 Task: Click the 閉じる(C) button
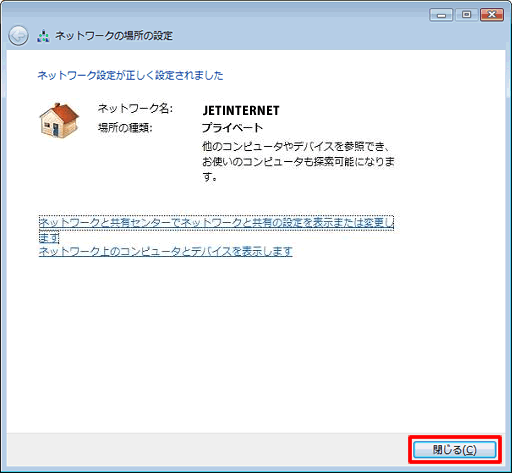click(x=455, y=450)
